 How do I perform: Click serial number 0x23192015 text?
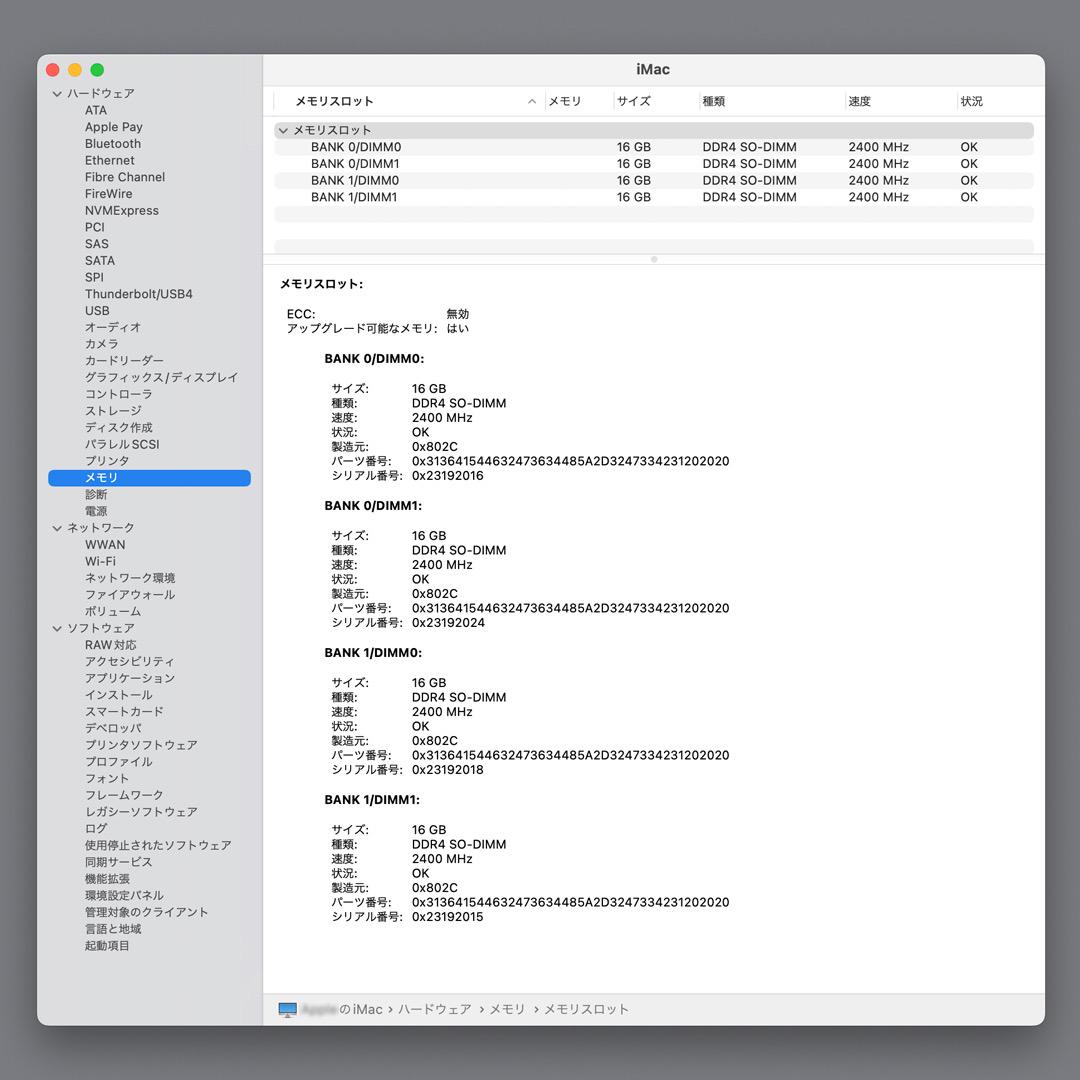click(448, 917)
